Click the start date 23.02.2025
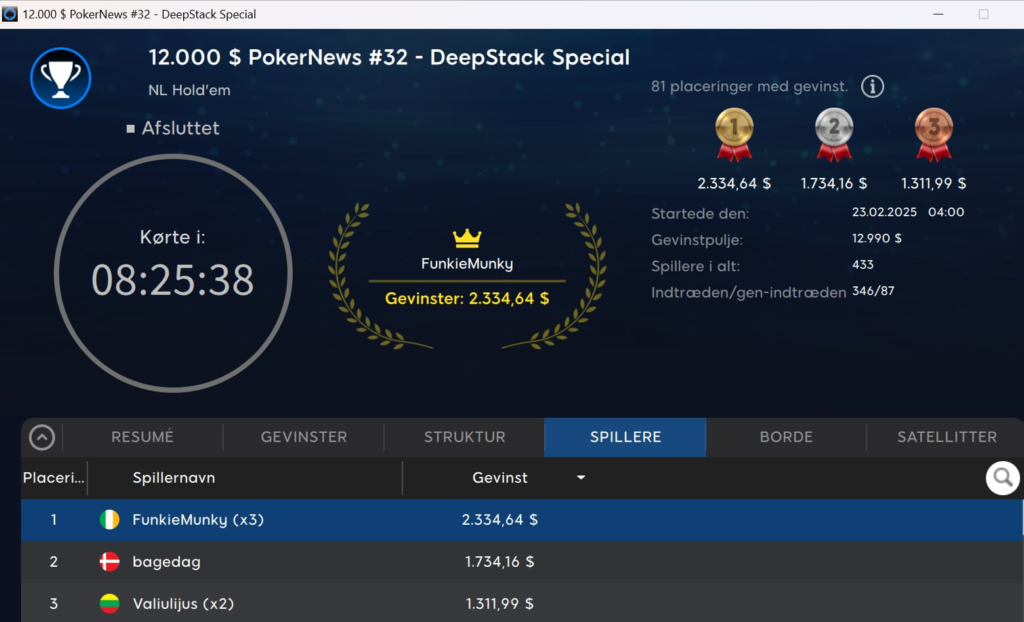The height and width of the screenshot is (622, 1024). click(884, 212)
